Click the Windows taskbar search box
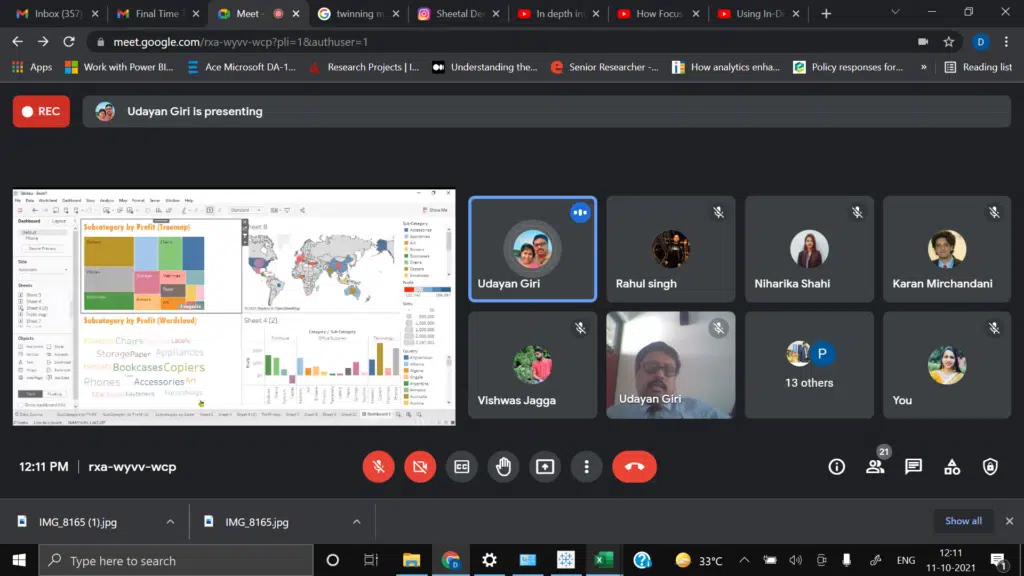 (175, 560)
